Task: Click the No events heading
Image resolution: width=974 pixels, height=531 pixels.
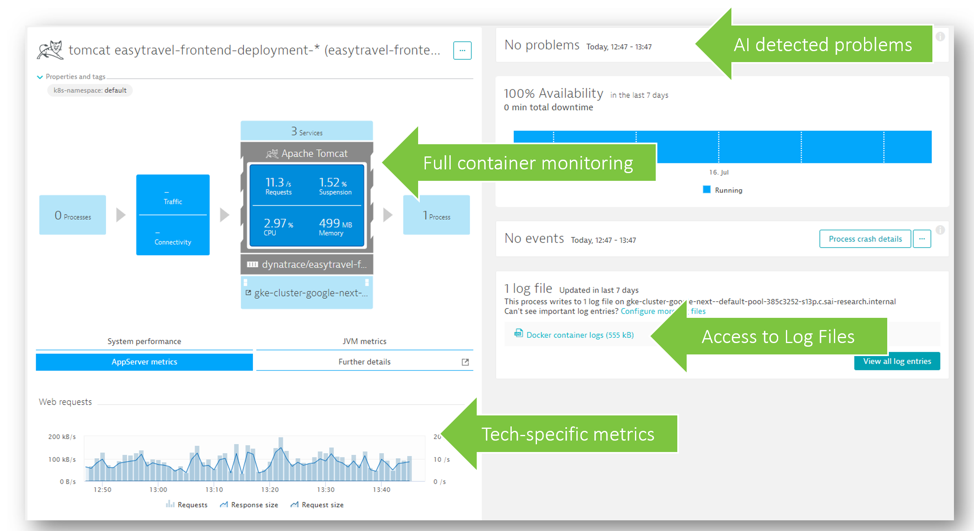Action: coord(534,238)
